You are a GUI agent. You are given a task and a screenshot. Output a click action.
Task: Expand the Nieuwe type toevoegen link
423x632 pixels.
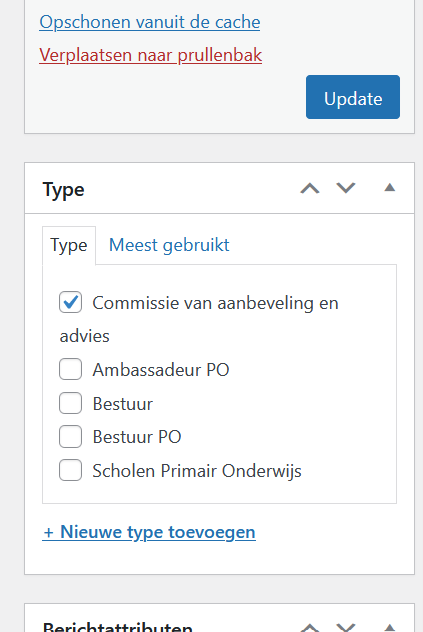(x=149, y=532)
